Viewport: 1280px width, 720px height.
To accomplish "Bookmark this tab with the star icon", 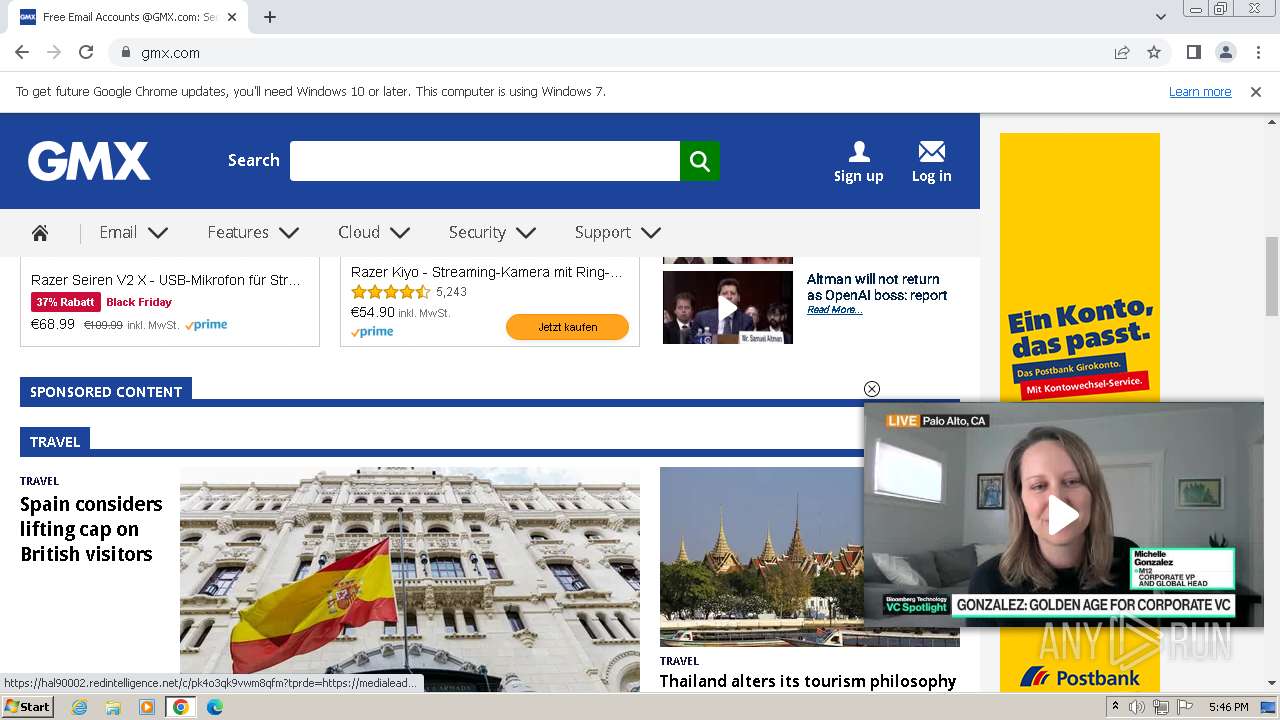I will 1154,52.
